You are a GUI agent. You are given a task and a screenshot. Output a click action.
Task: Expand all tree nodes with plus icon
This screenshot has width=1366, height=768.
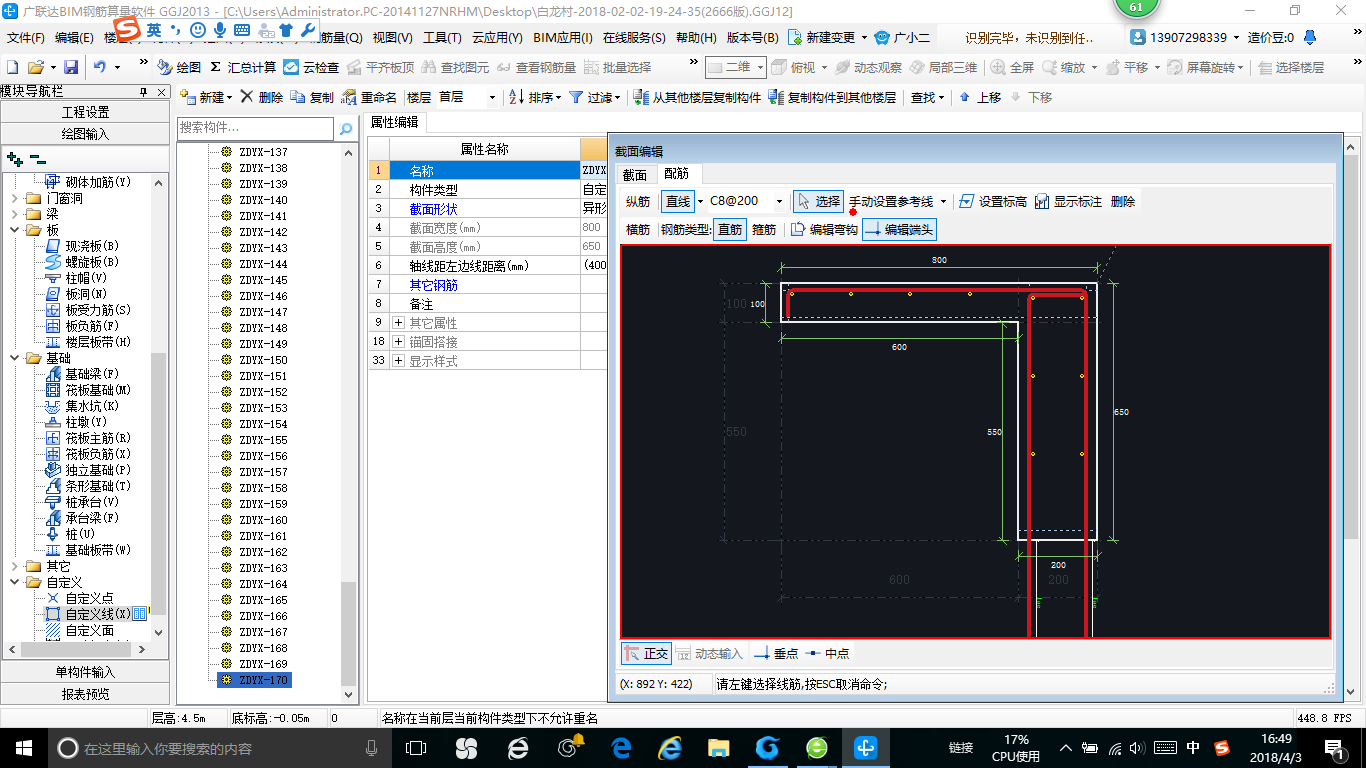(14, 158)
